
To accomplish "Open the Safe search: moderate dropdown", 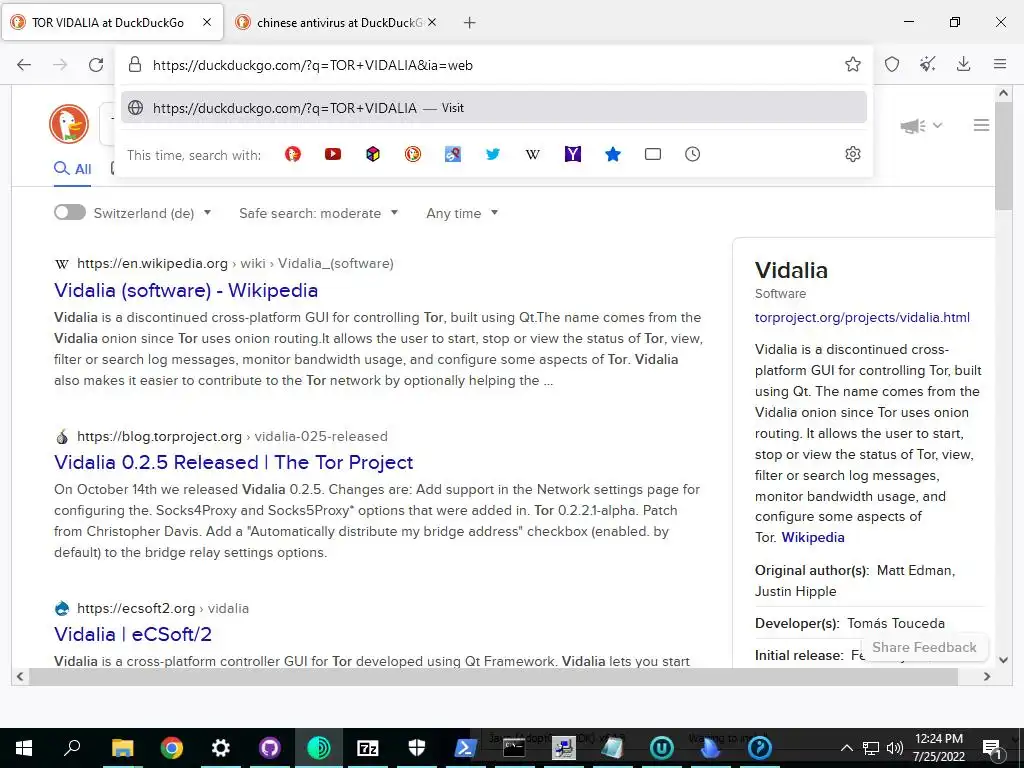I will pos(318,213).
